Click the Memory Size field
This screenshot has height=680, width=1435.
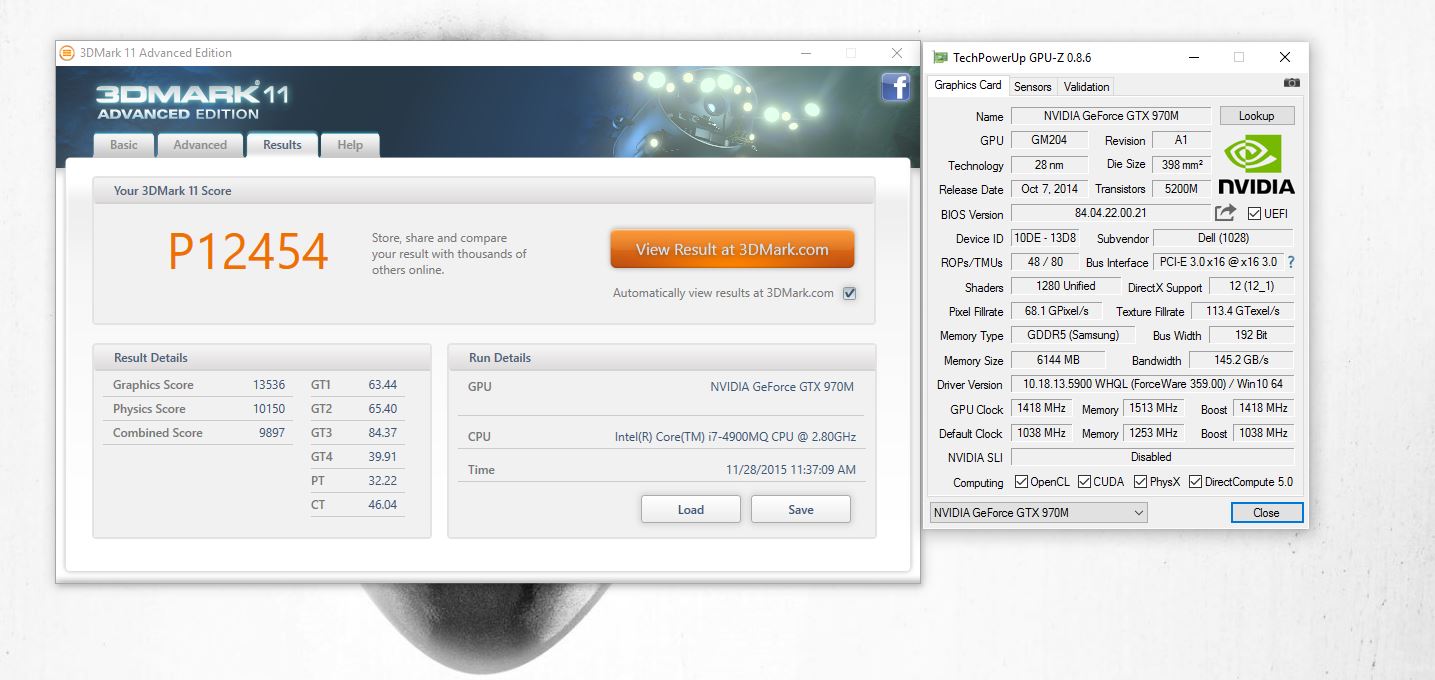point(1058,360)
